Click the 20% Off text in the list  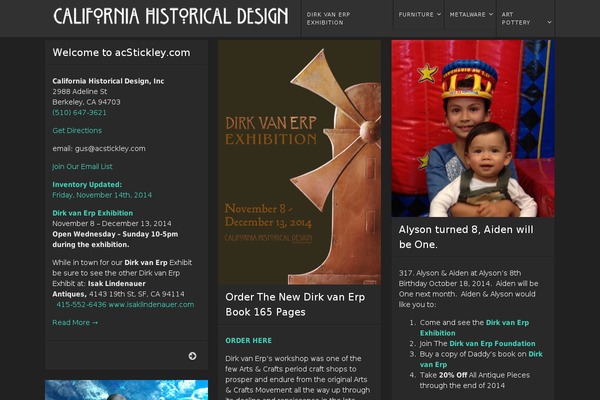pos(453,375)
